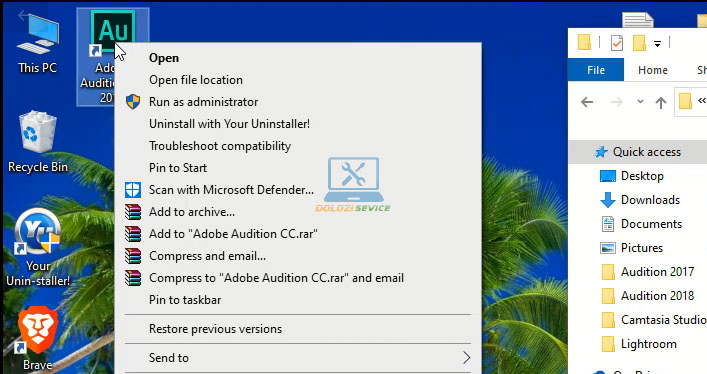Choose Add to archive...
The image size is (707, 374).
298,212
